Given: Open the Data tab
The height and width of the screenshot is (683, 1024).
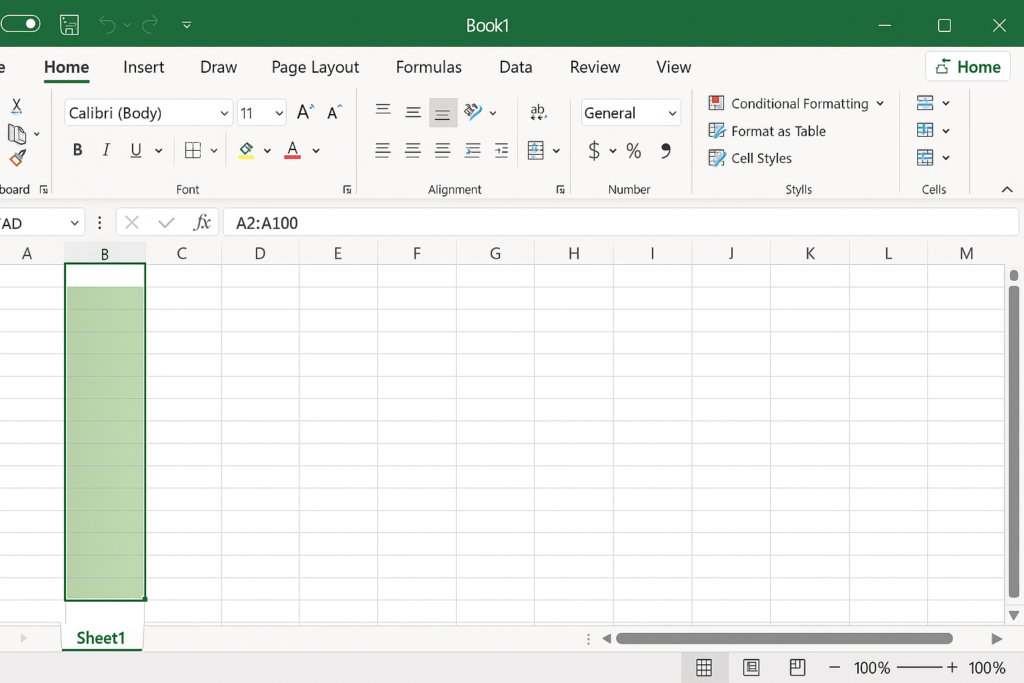Looking at the screenshot, I should 516,67.
